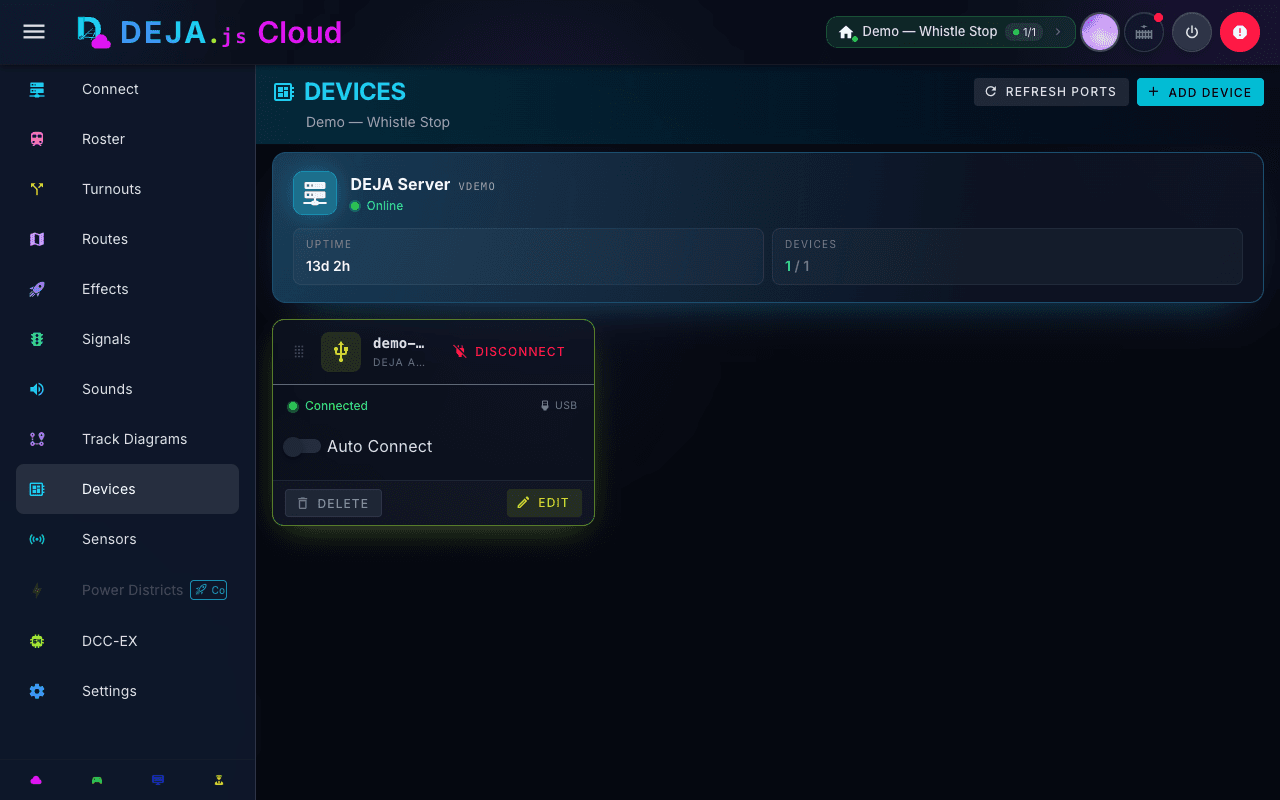Click the pink cloud icon in the sidebar footer
The width and height of the screenshot is (1280, 800).
point(36,779)
